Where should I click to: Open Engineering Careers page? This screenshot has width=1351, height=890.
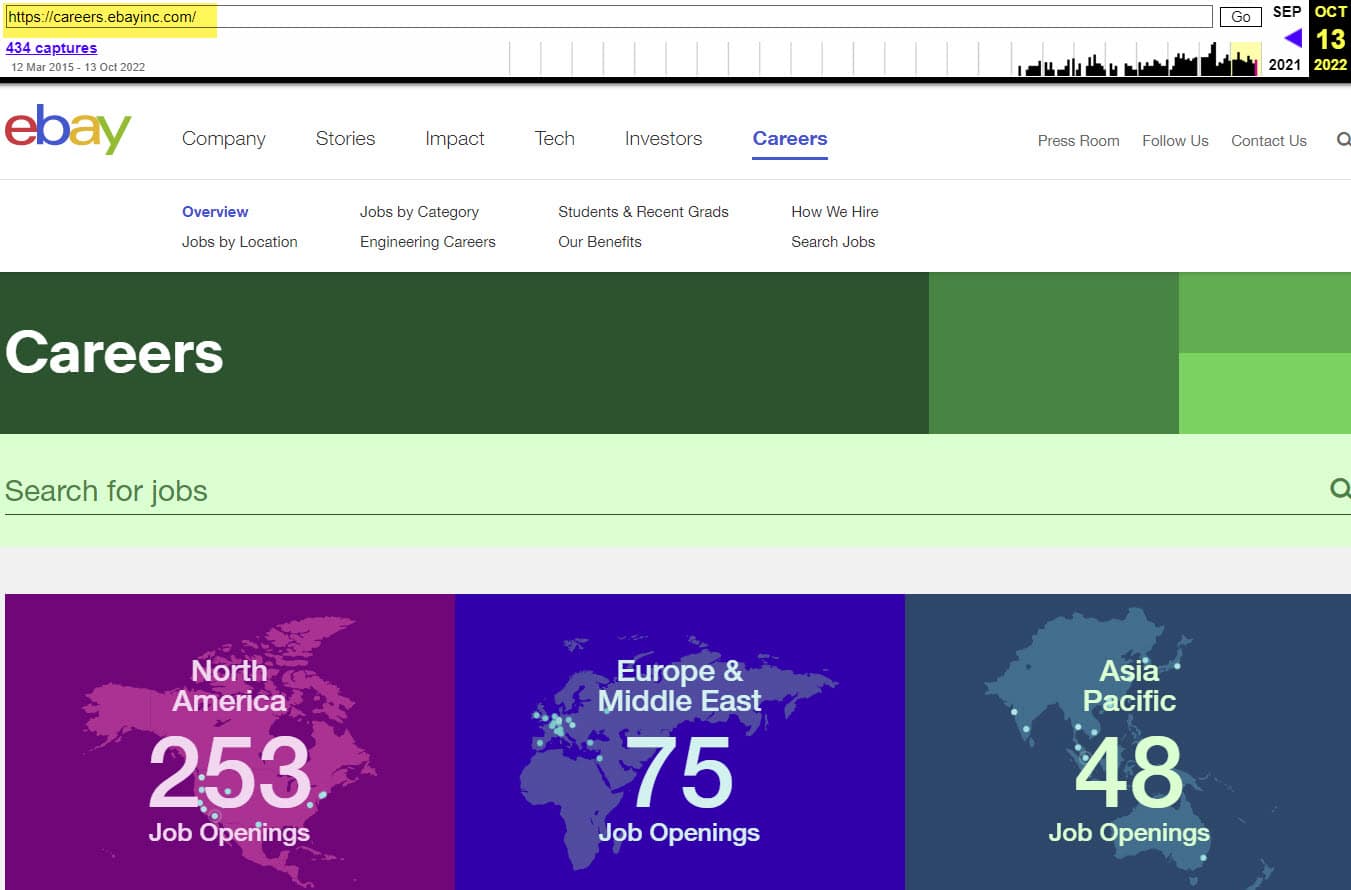click(428, 242)
